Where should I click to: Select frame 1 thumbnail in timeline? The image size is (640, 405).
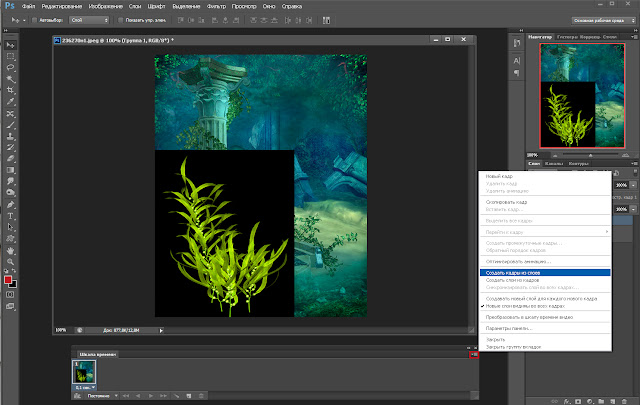pyautogui.click(x=84, y=372)
